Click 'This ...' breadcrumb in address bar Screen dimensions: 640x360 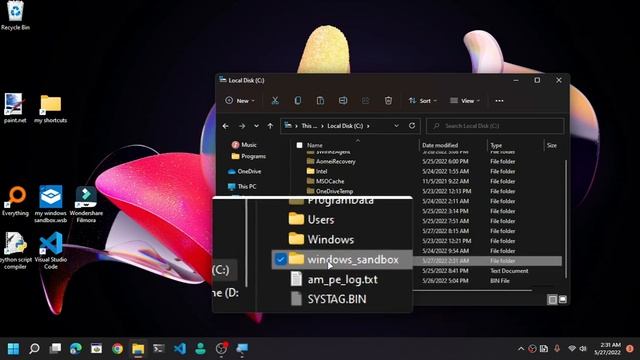pos(309,126)
